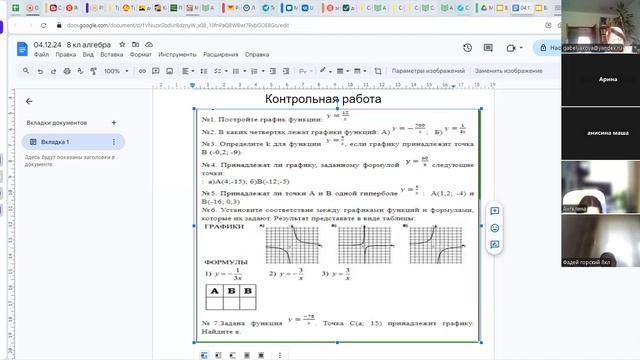Image resolution: width=640 pixels, height=360 pixels.
Task: Start a Meet call via the camera icon
Action: pyautogui.click(x=511, y=48)
